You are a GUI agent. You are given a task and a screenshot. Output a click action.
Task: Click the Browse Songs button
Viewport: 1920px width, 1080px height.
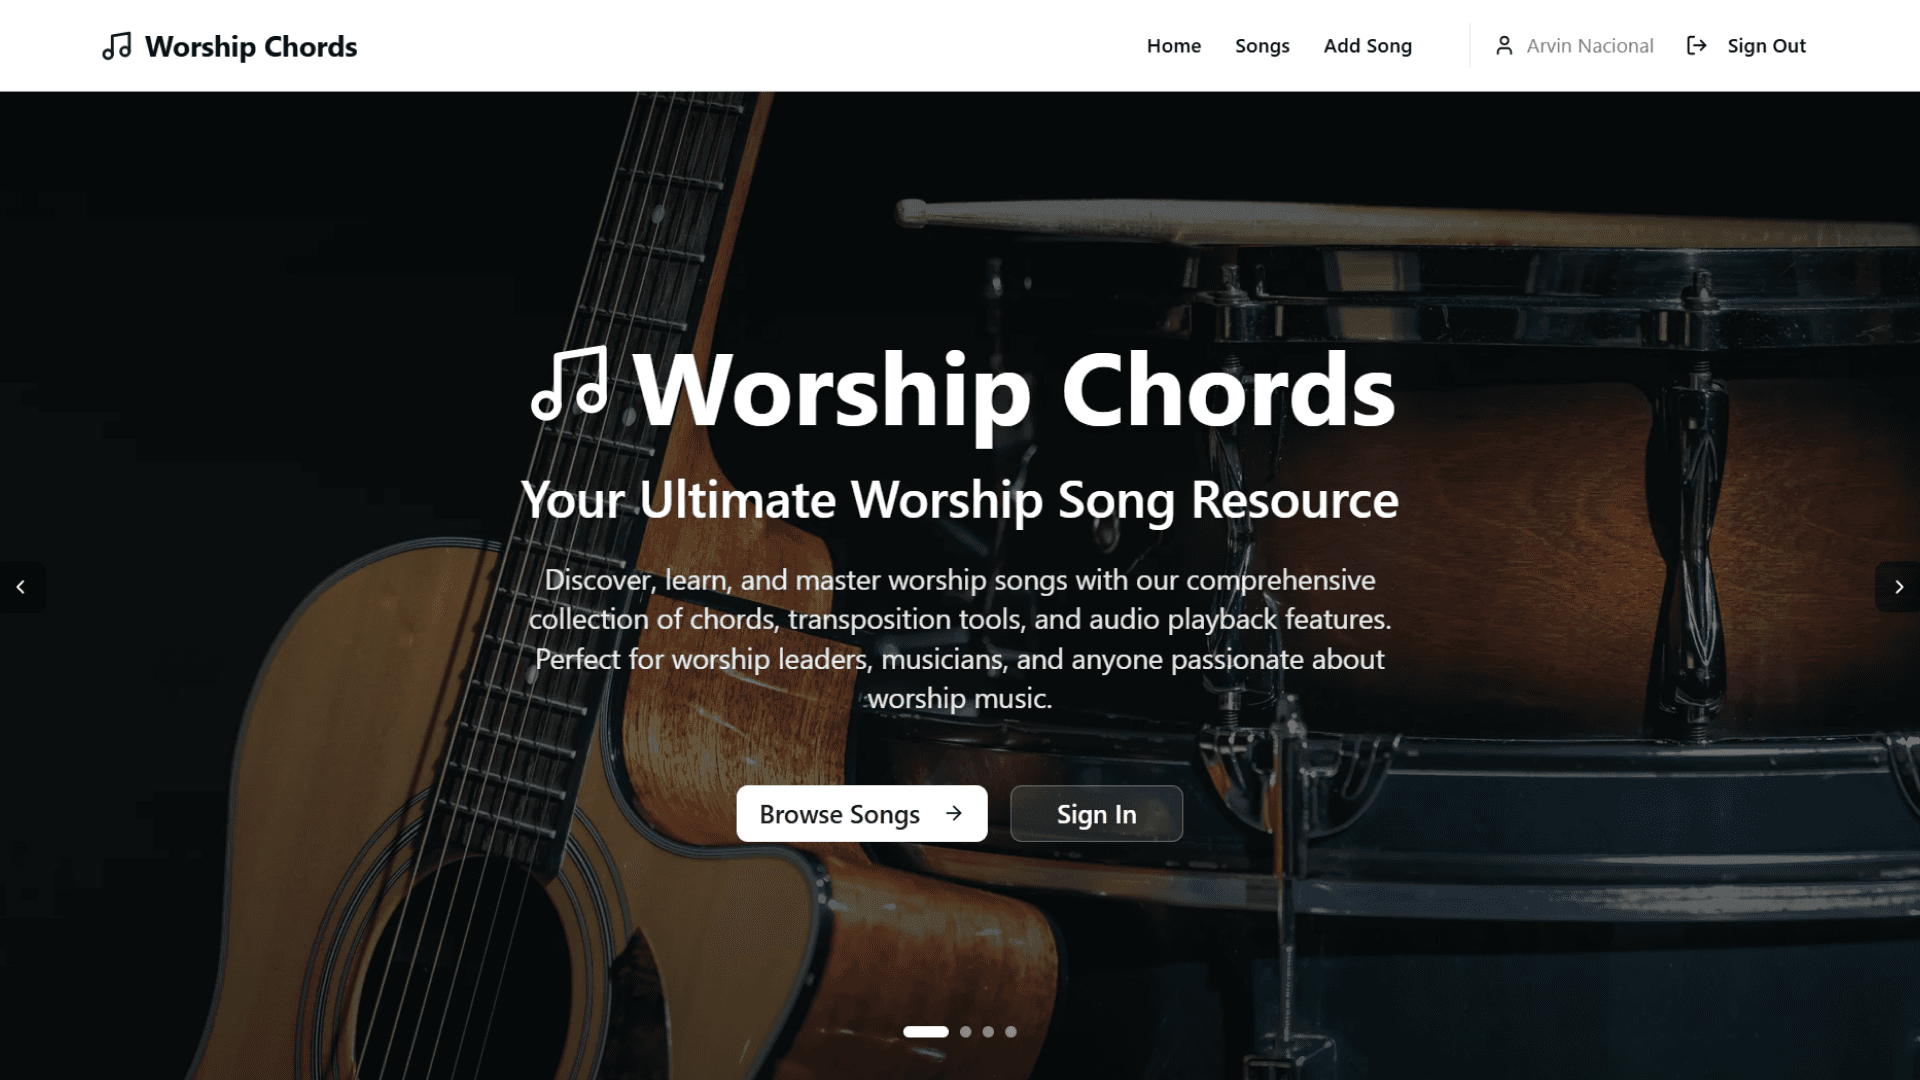[x=862, y=814]
